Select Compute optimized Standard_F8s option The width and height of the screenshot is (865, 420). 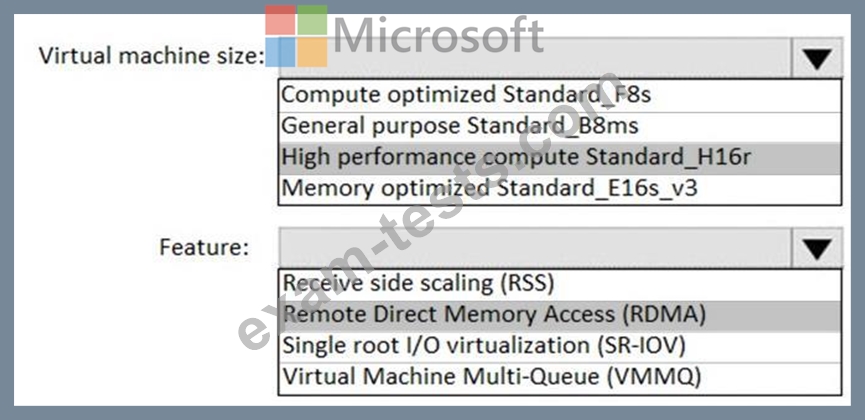(x=560, y=95)
